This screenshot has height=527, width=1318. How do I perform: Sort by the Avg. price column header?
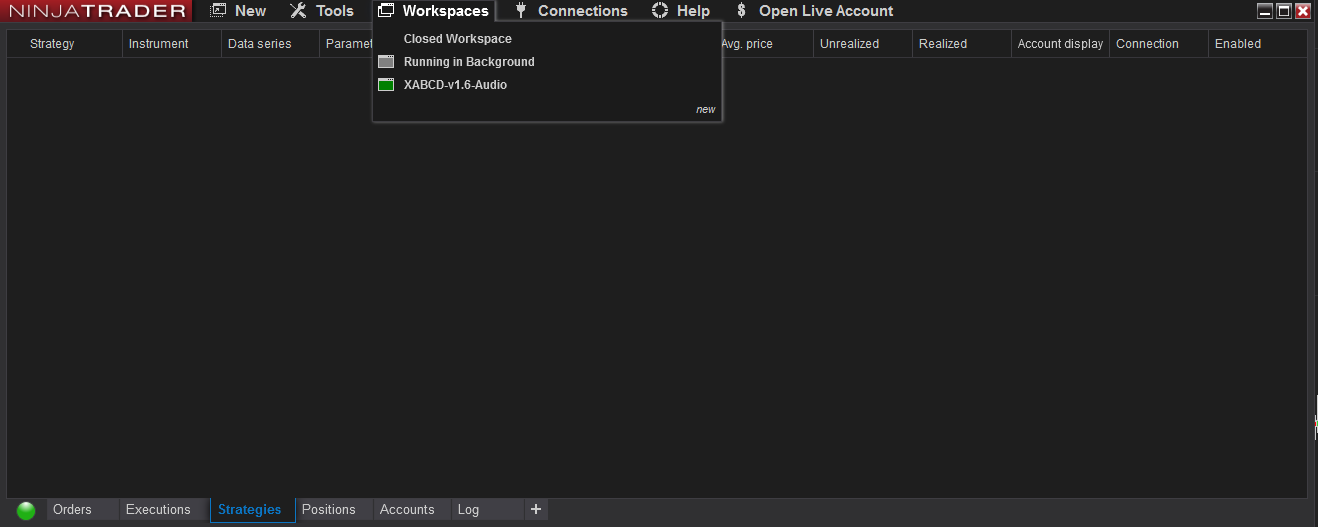(747, 44)
